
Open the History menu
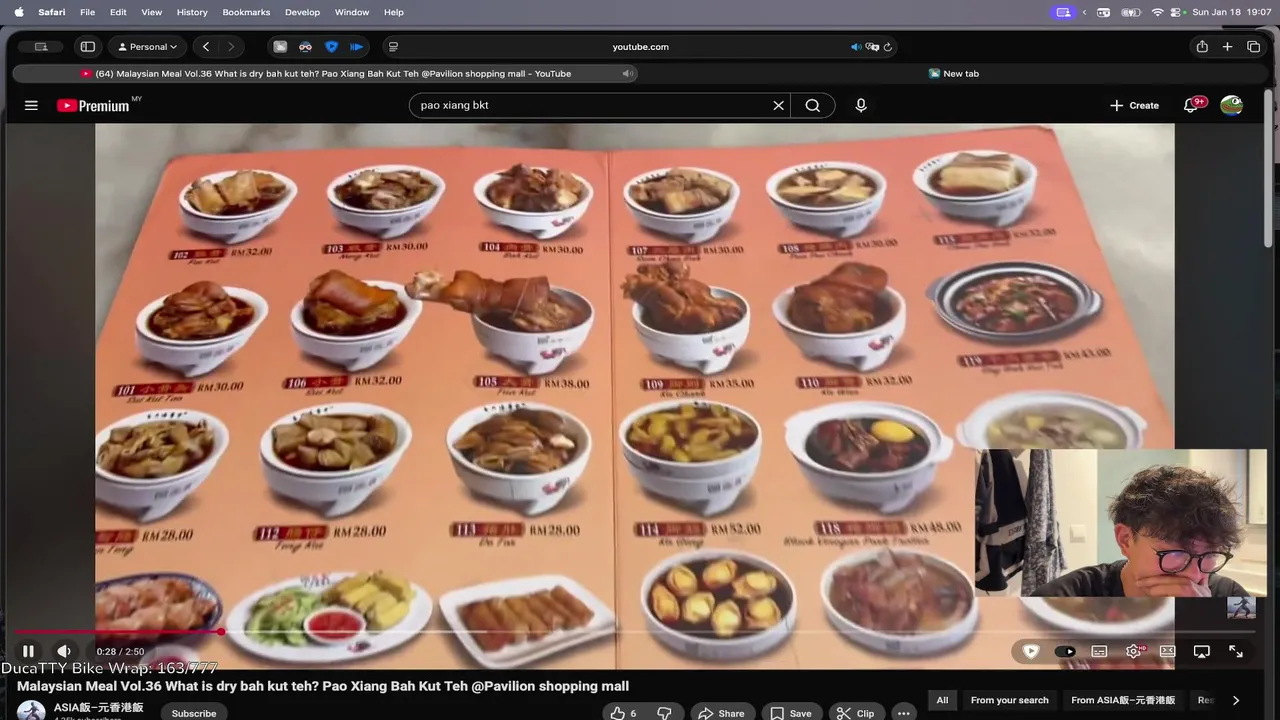(x=192, y=12)
